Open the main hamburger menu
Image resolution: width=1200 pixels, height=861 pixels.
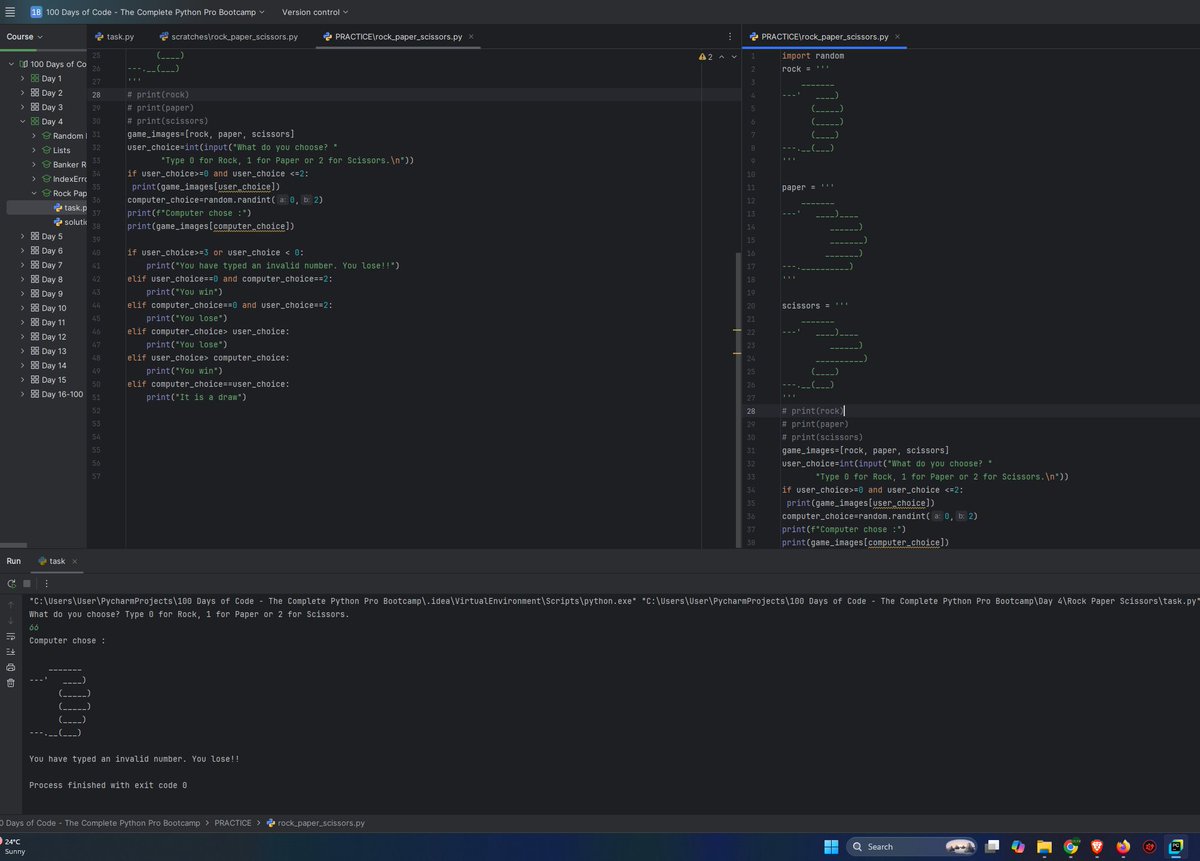pos(10,12)
